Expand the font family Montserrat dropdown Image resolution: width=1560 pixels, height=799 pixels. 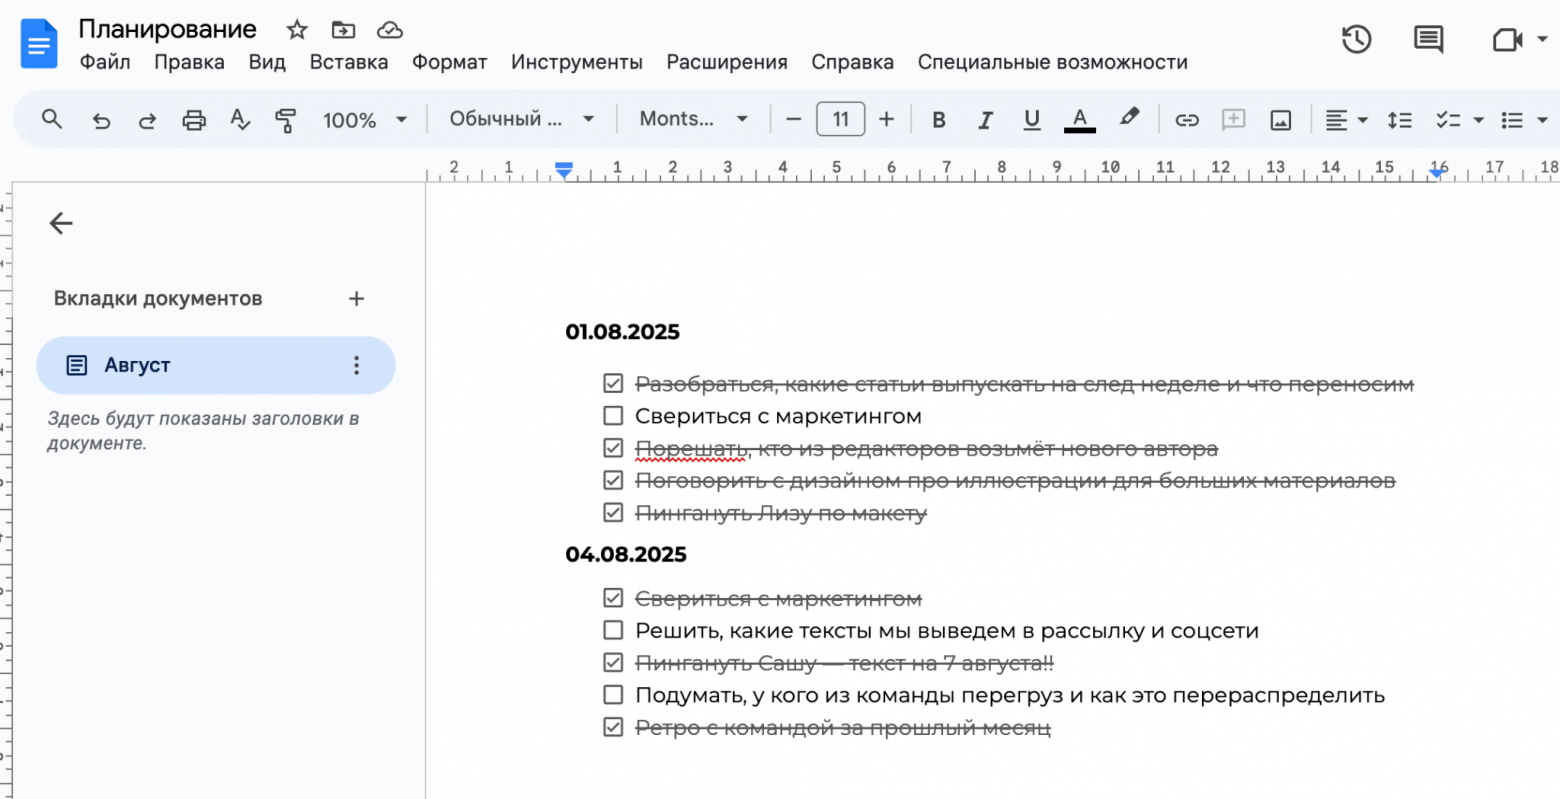[x=693, y=119]
